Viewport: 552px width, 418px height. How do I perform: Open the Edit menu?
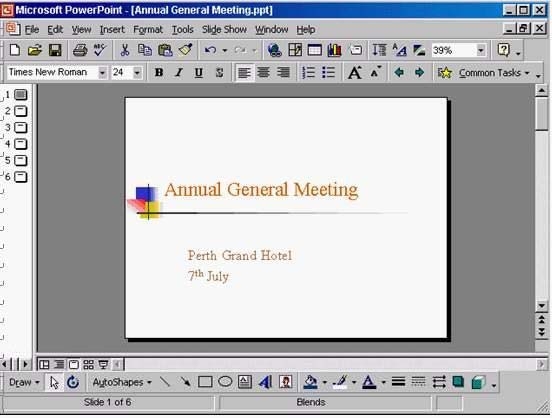[x=55, y=30]
